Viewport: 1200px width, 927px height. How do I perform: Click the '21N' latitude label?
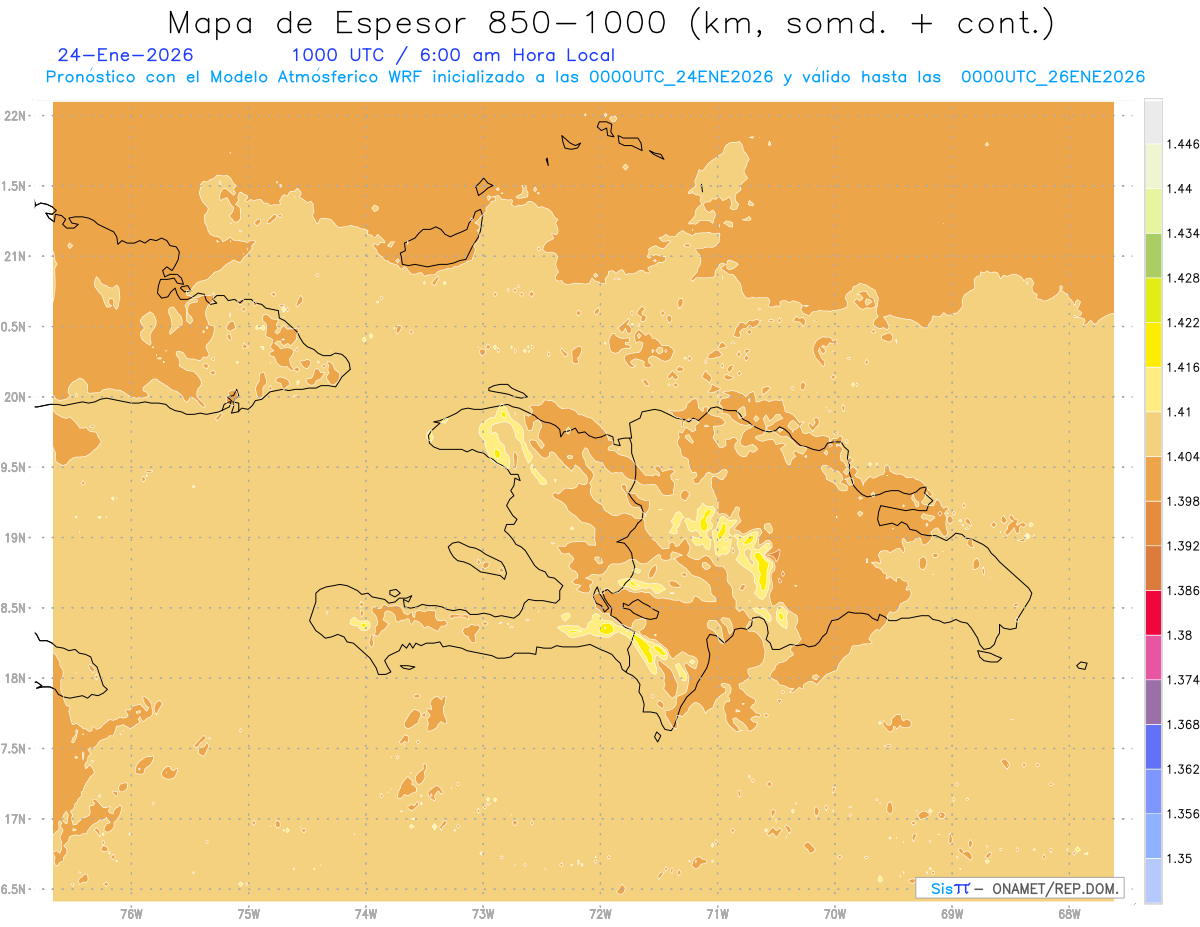coord(16,256)
